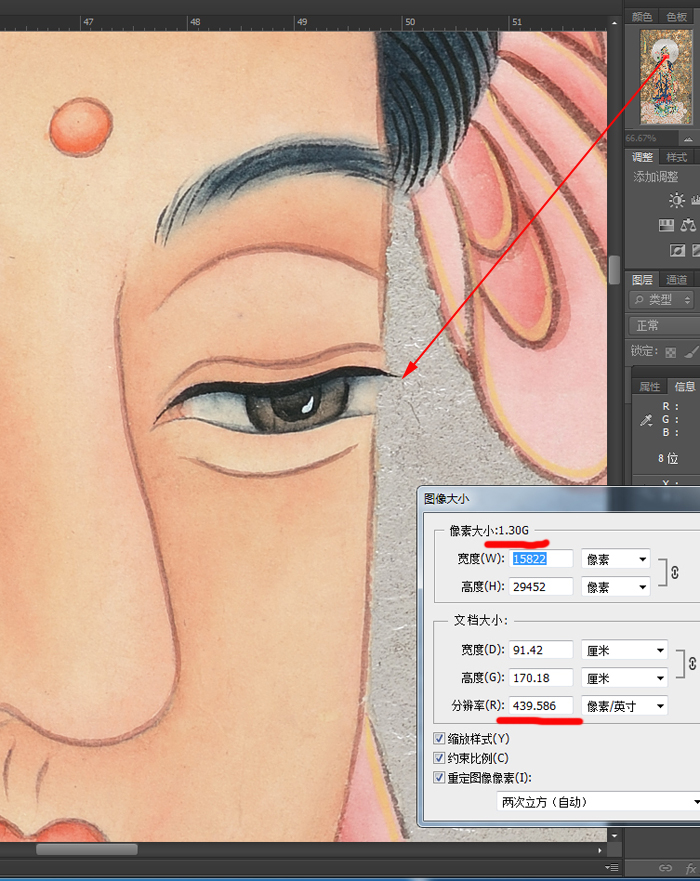700x881 pixels.
Task: Click the navigator painting thumbnail
Action: [x=666, y=77]
